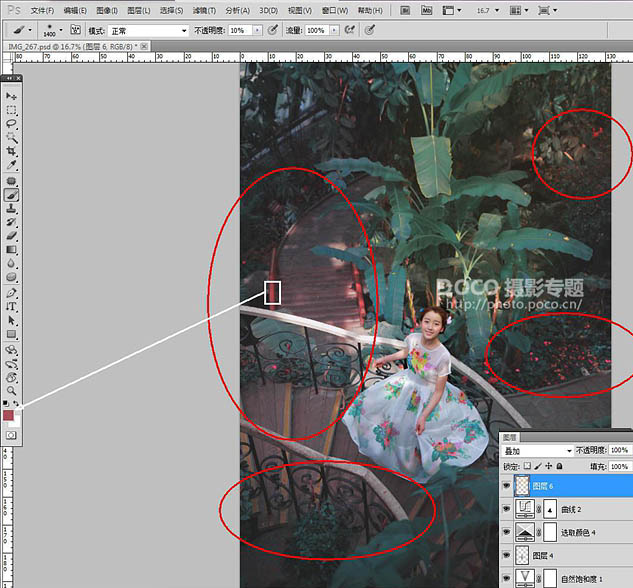Select the Rotate View tool

coord(11,377)
